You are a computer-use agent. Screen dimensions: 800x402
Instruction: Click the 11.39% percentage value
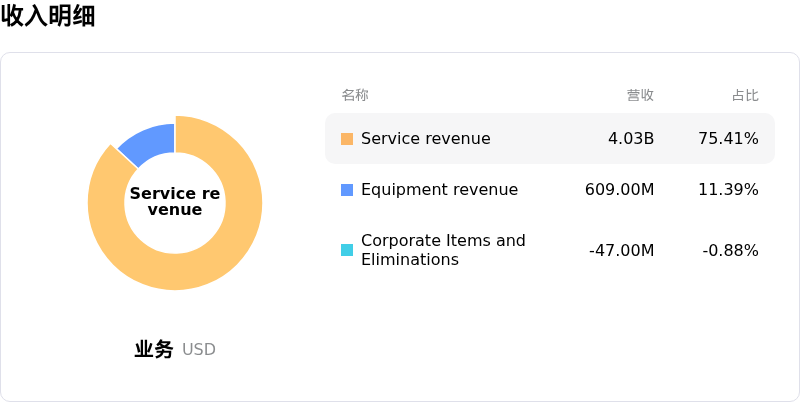[728, 190]
